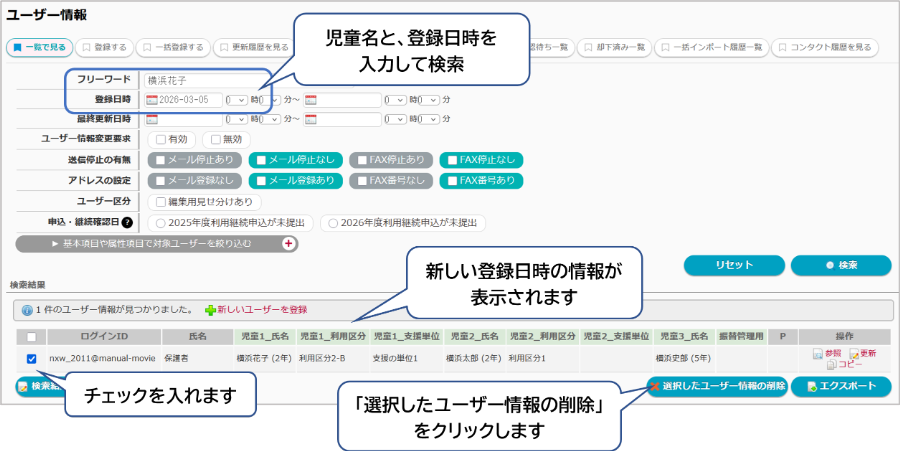The image size is (900, 451).
Task: Click the help icon beside 申込・継続確認日
Action: pyautogui.click(x=127, y=222)
